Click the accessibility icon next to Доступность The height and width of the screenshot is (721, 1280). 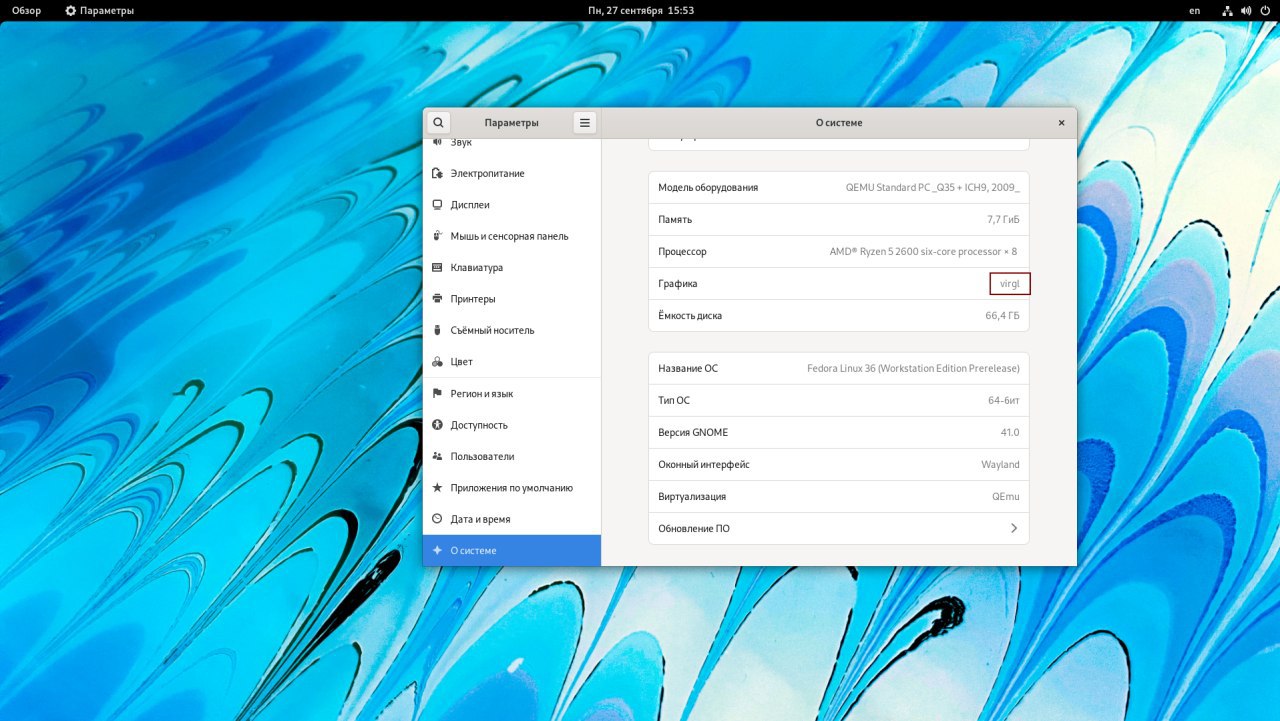pyautogui.click(x=437, y=425)
